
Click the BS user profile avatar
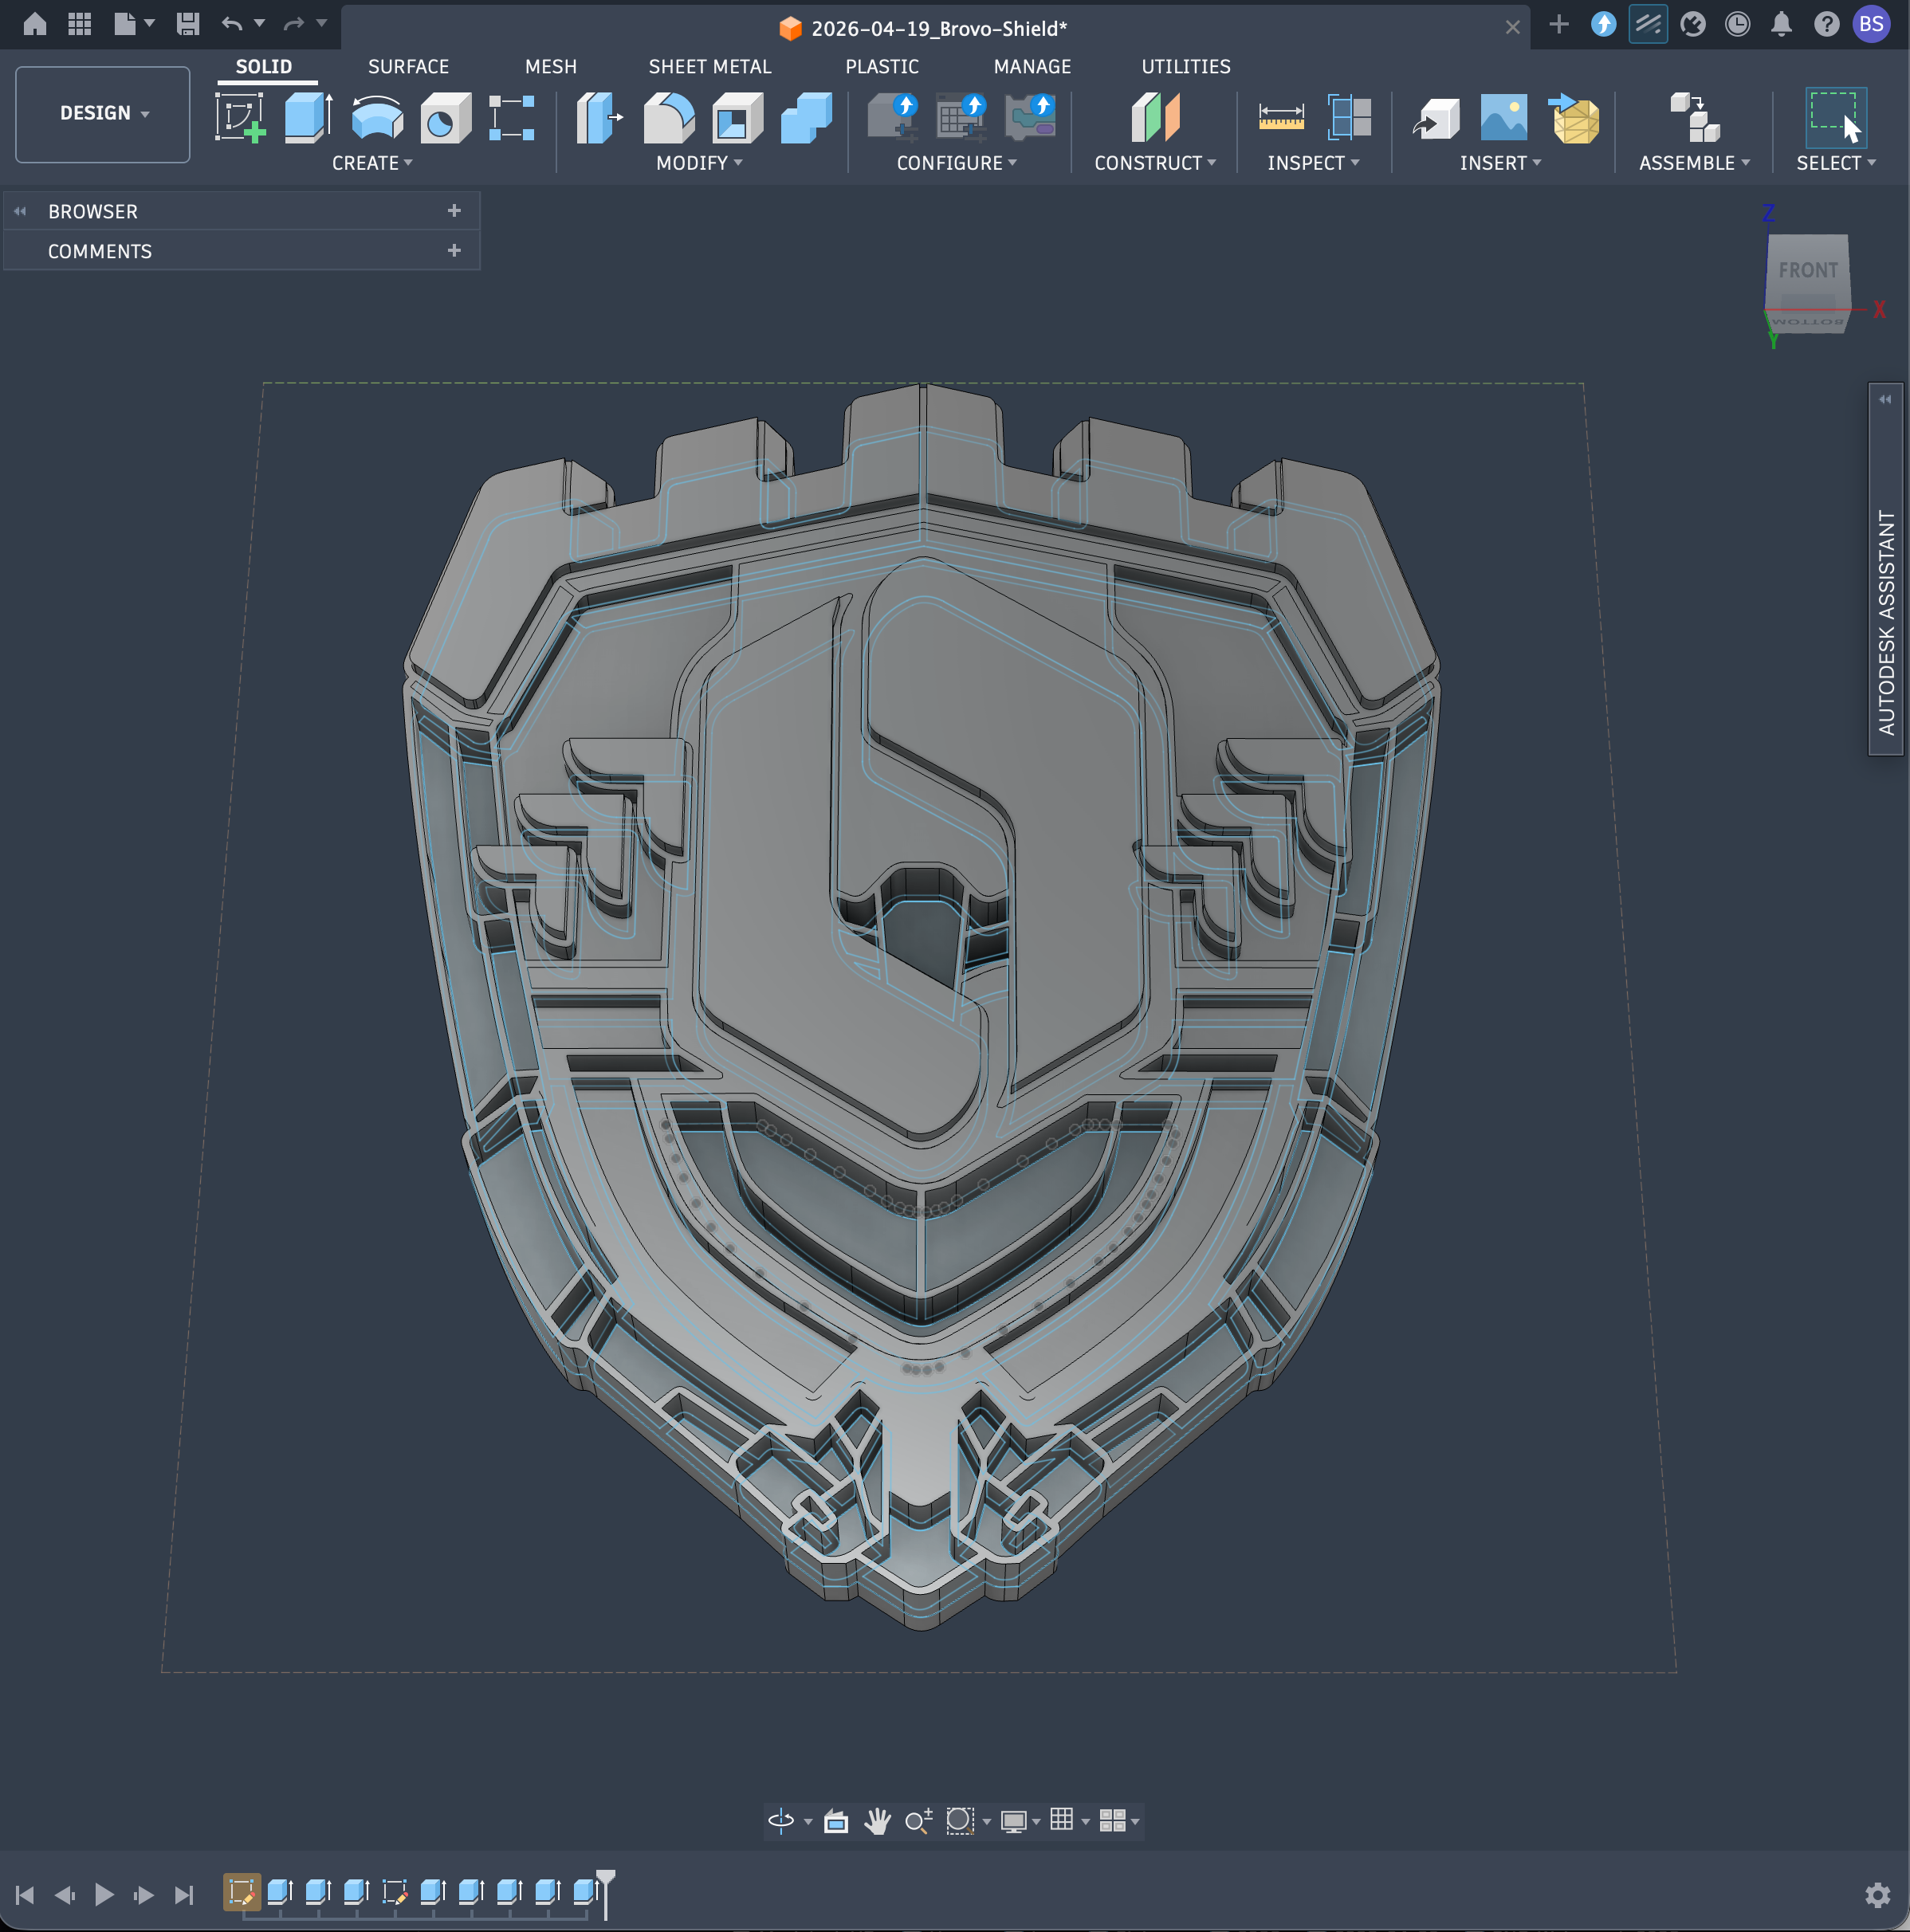1871,24
